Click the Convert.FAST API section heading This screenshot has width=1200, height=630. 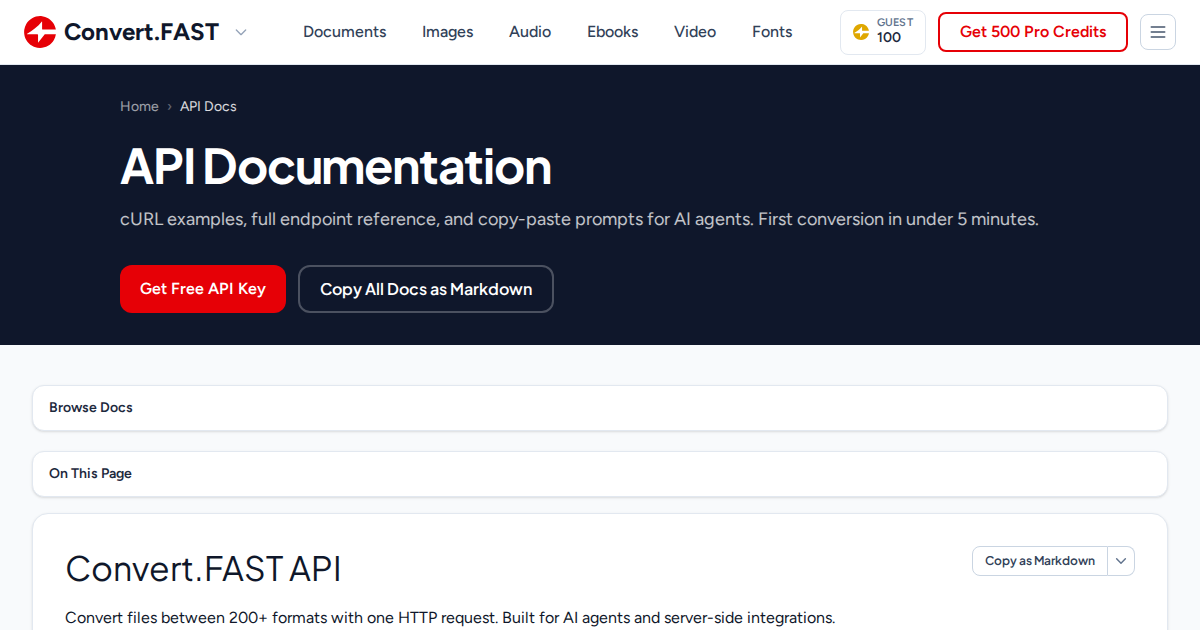pyautogui.click(x=203, y=569)
